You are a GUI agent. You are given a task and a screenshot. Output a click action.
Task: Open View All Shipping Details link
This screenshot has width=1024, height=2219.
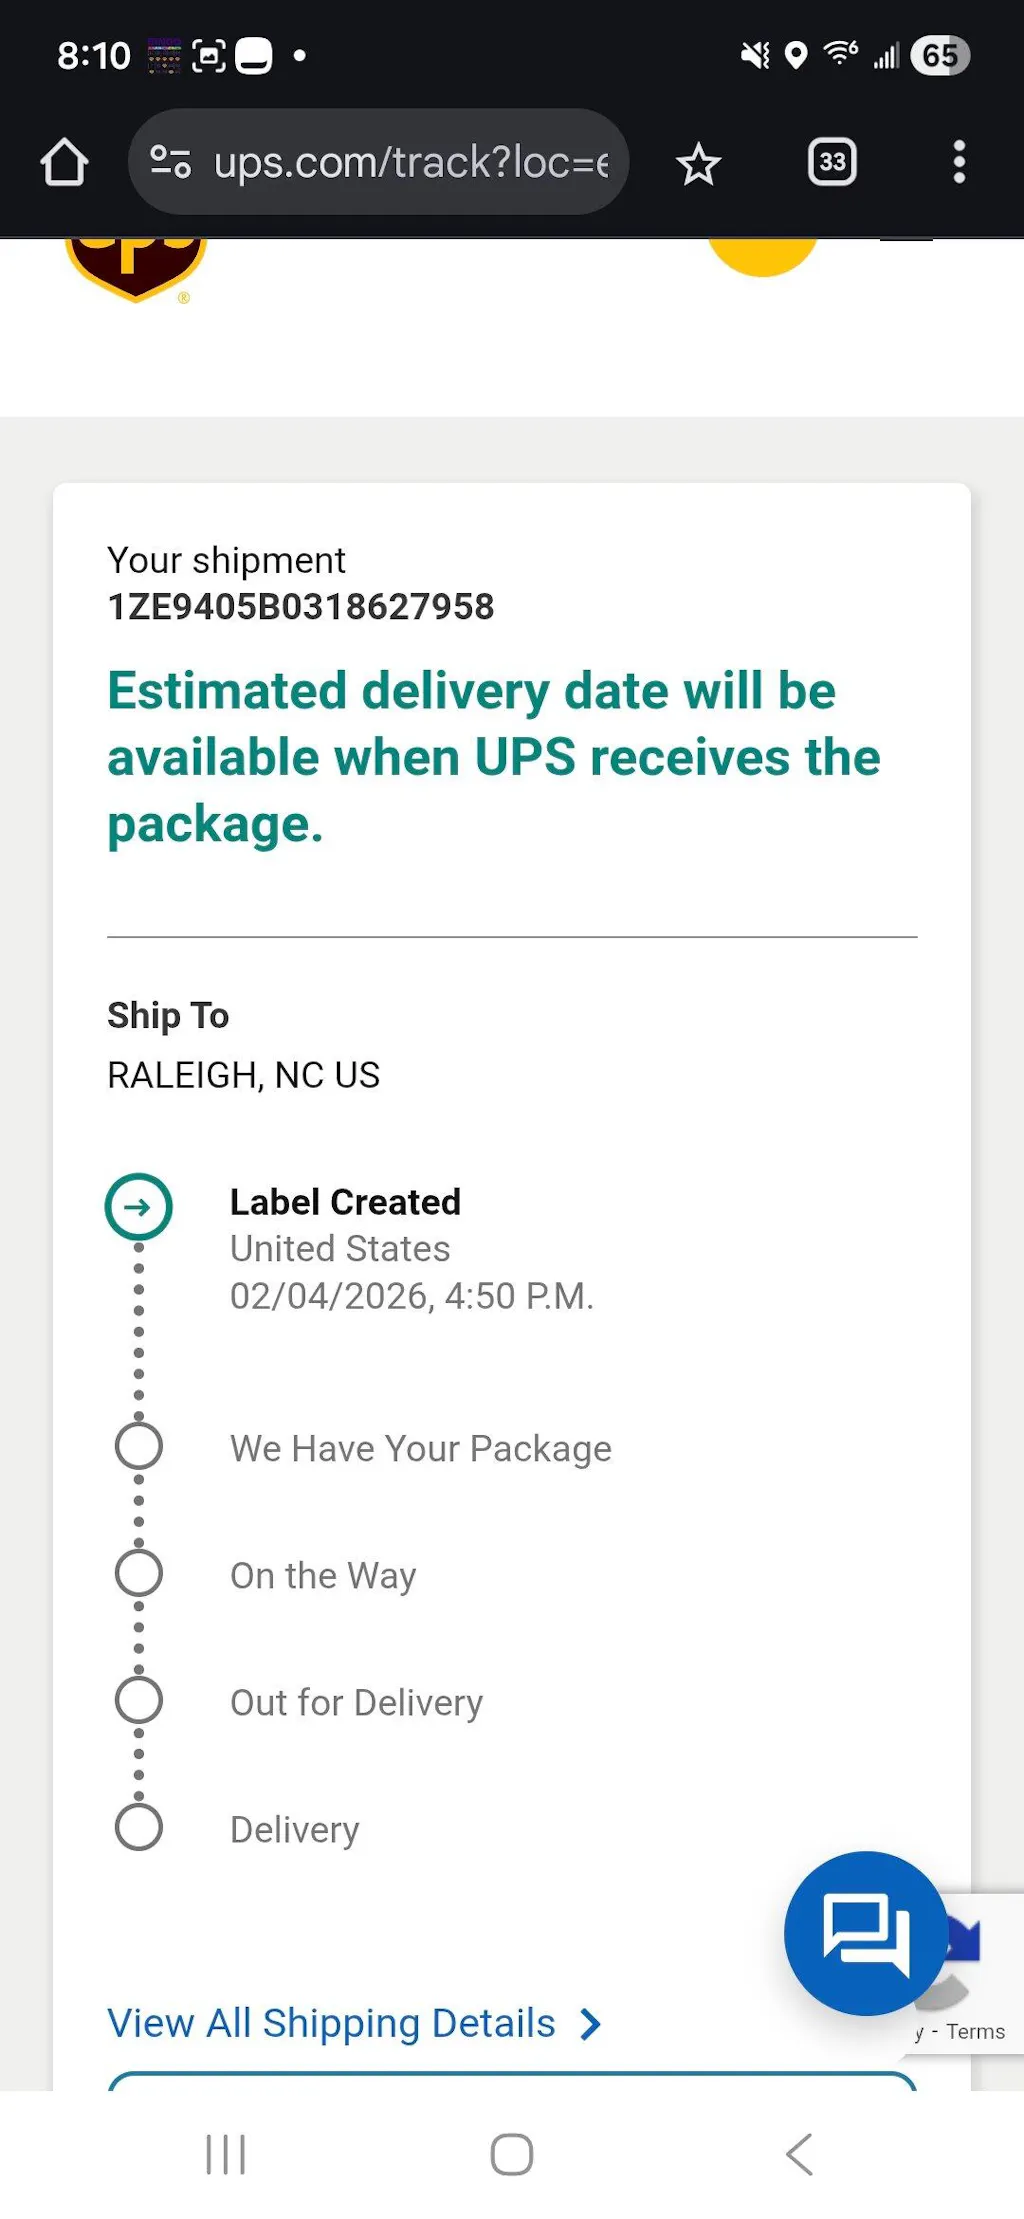(331, 2023)
